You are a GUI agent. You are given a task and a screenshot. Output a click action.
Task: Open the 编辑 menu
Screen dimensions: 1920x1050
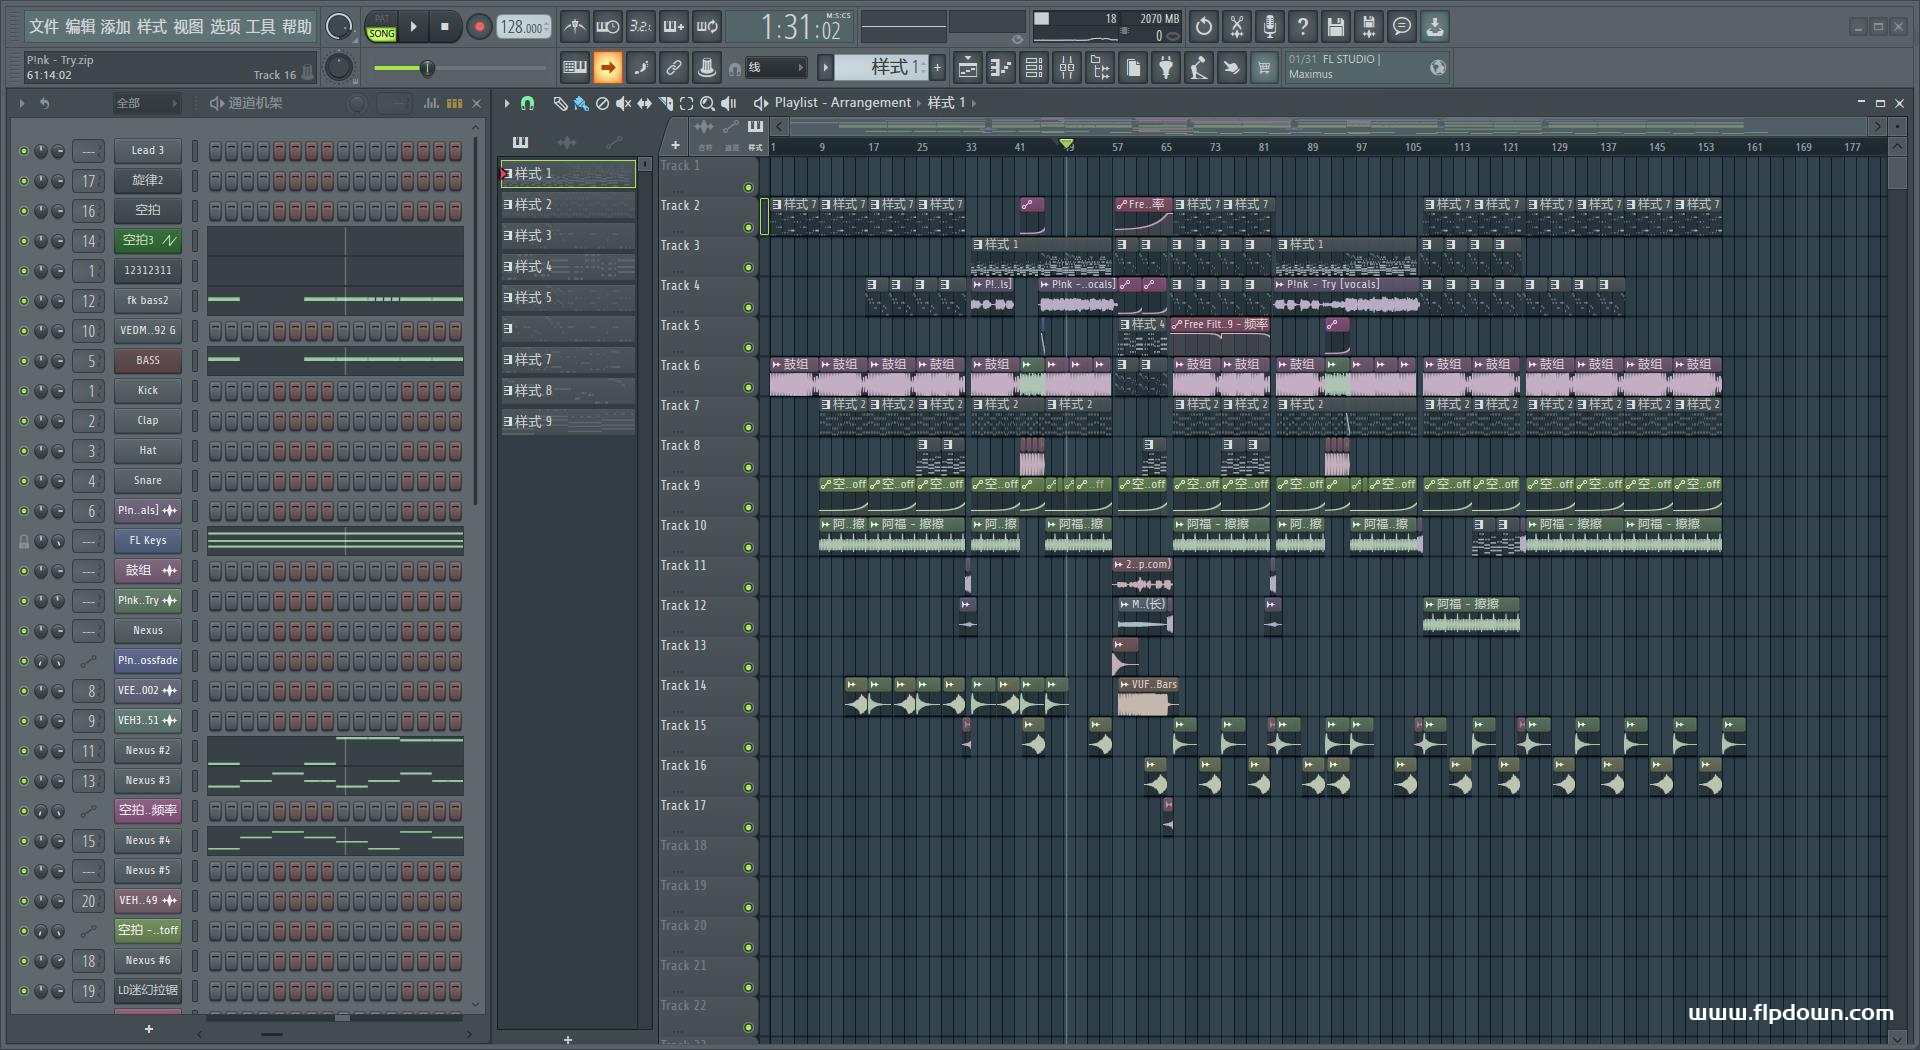(80, 27)
